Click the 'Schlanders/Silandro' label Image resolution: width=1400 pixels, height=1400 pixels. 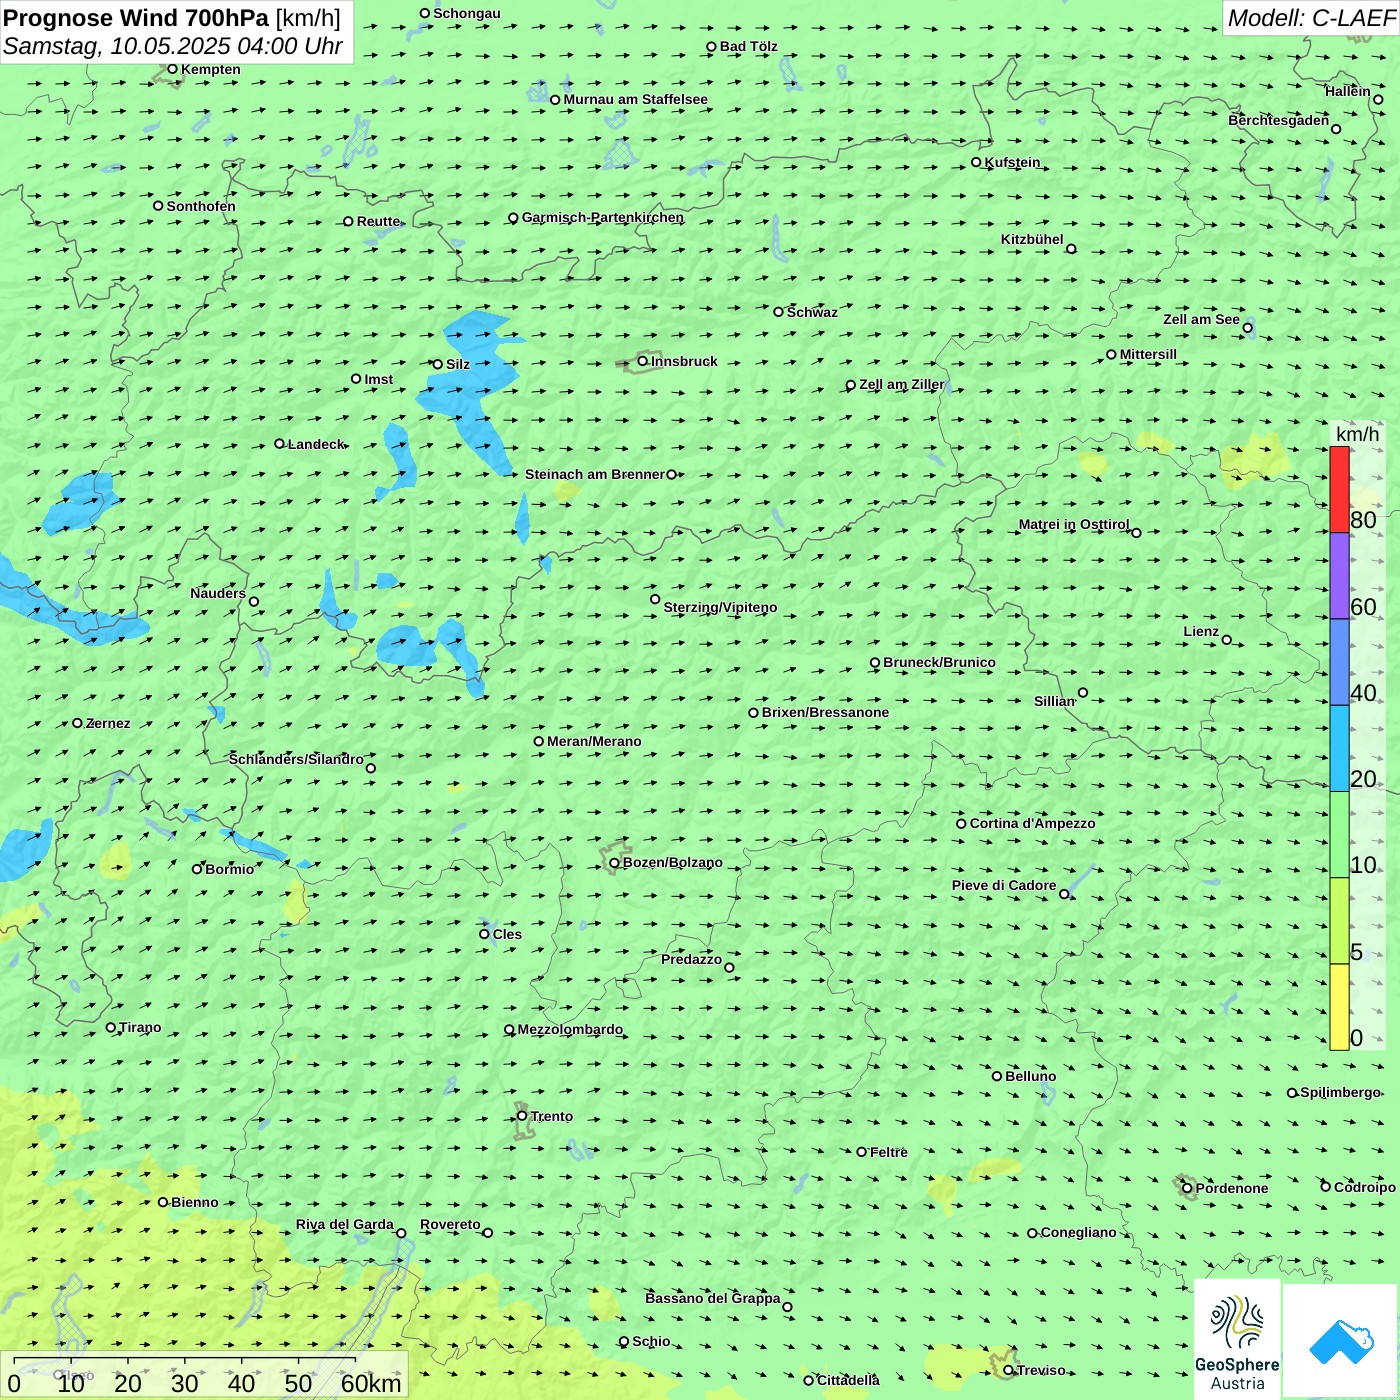point(296,759)
